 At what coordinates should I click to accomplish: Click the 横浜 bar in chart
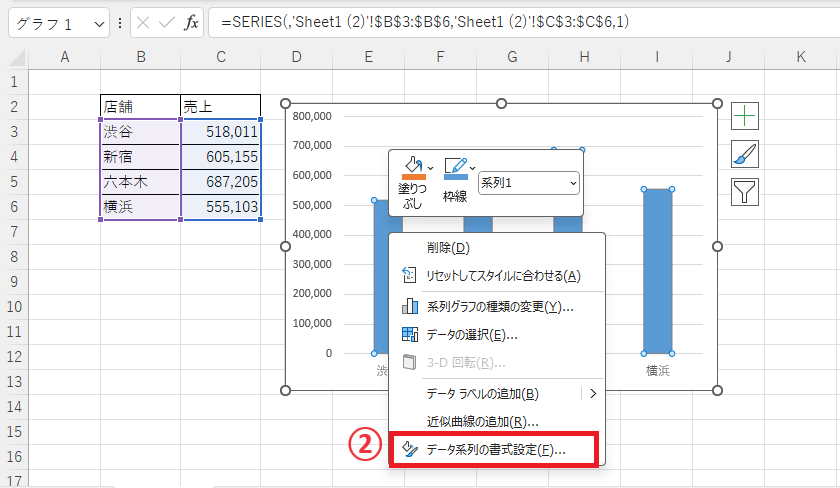[x=657, y=271]
